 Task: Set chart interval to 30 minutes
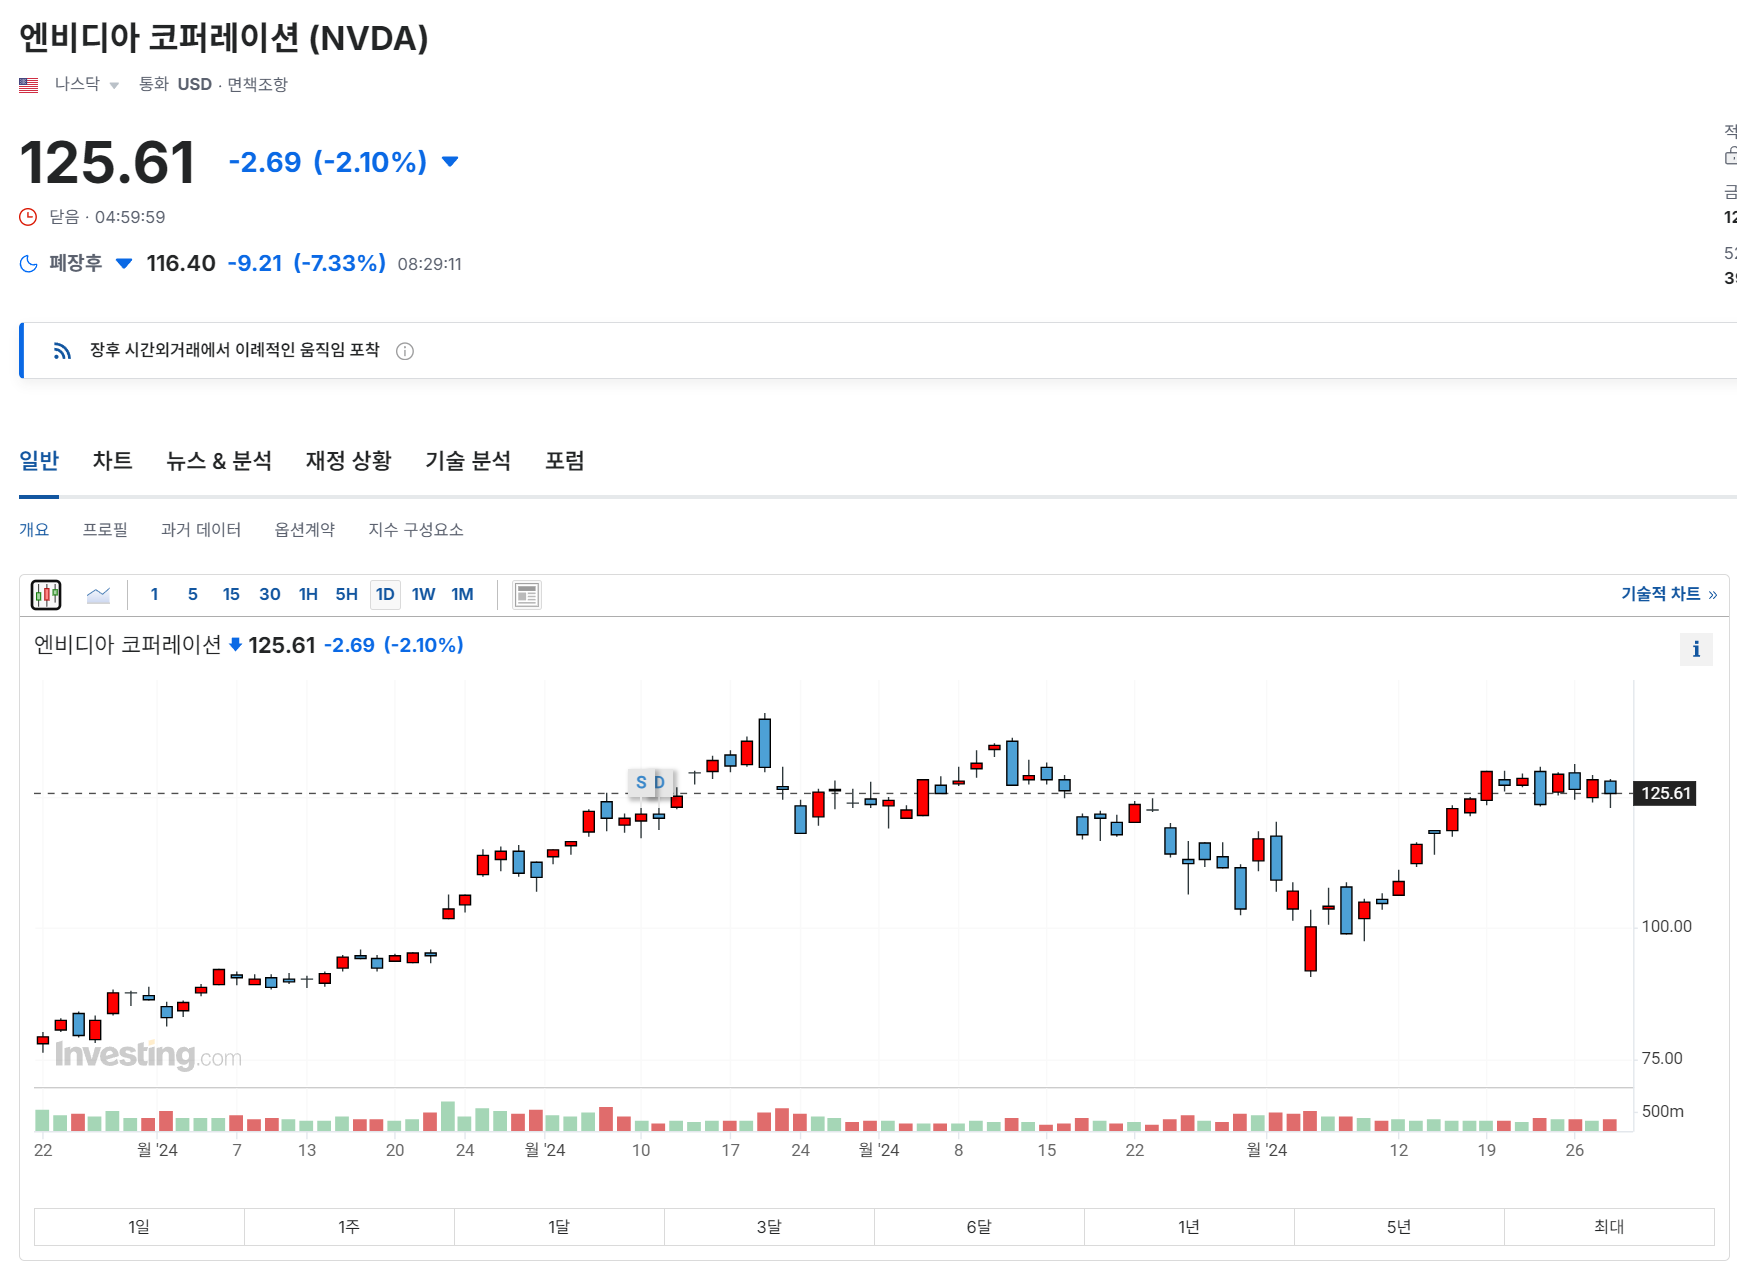click(x=270, y=595)
